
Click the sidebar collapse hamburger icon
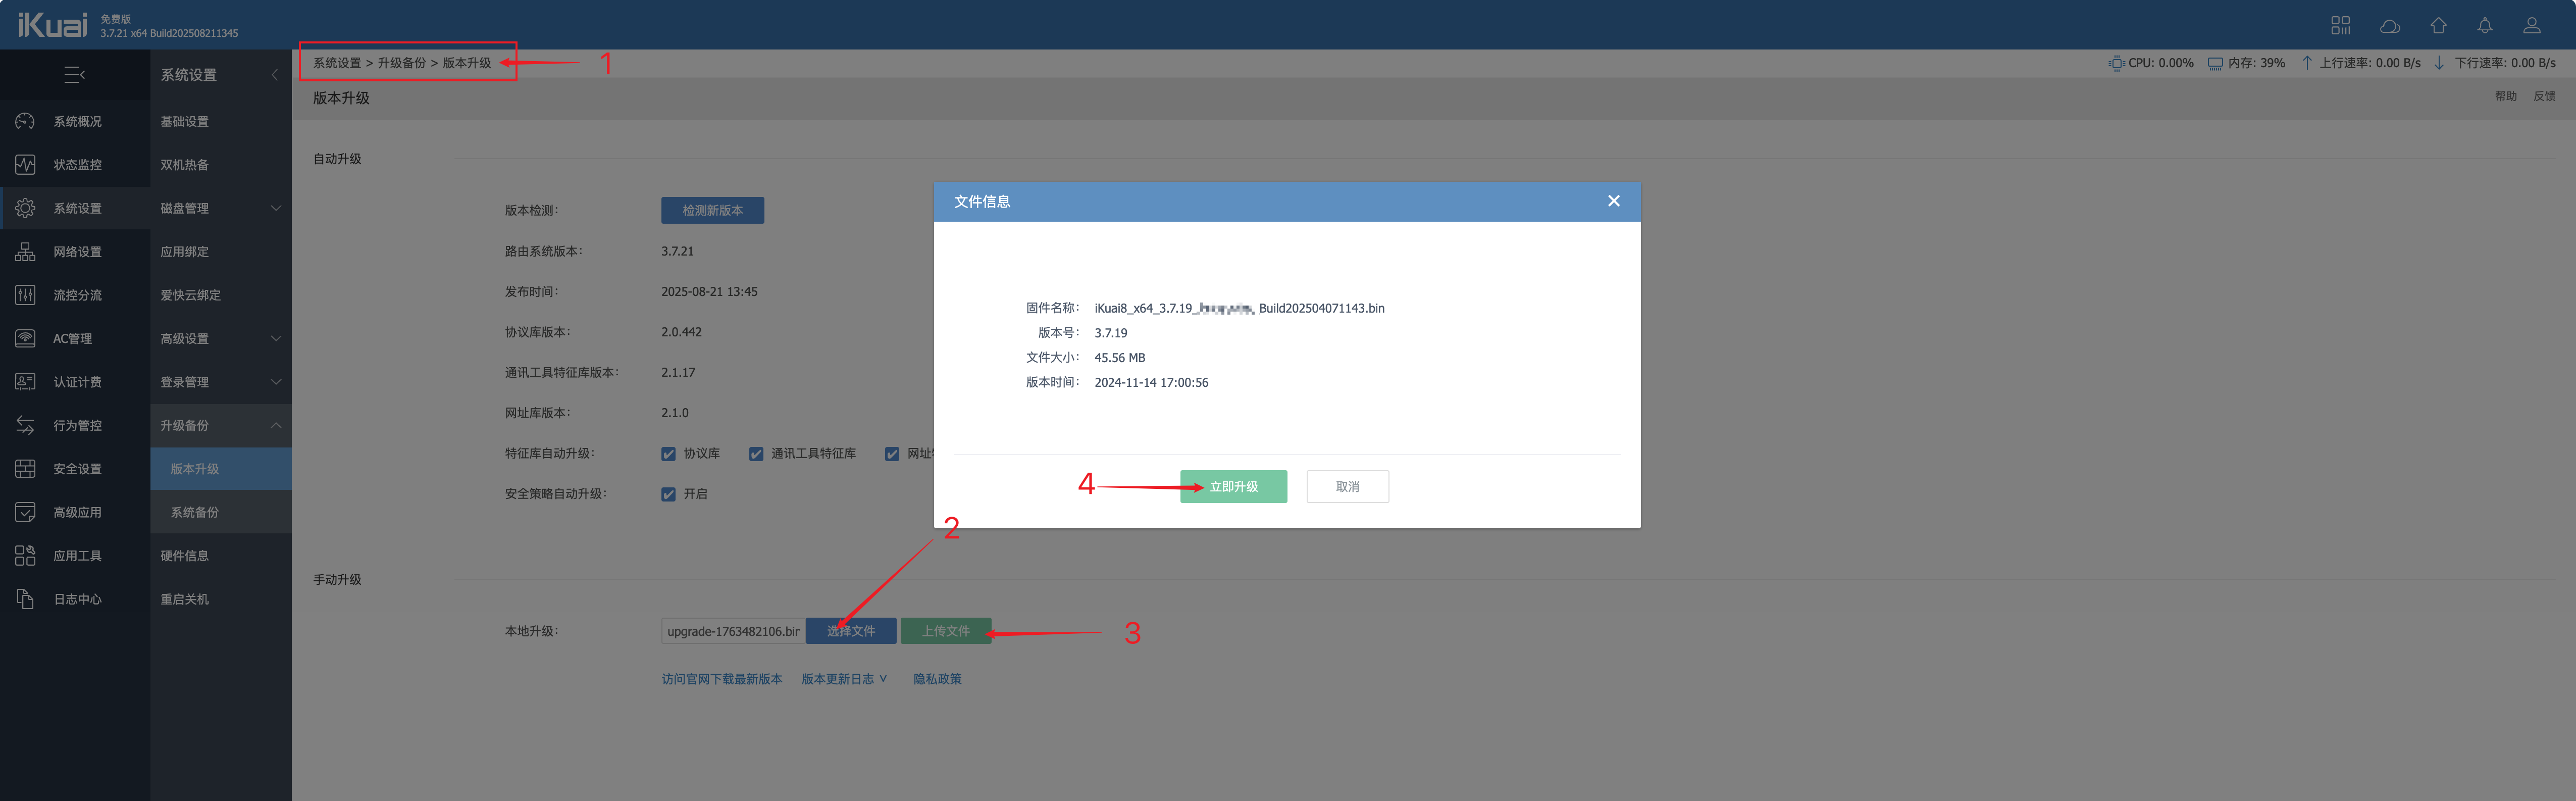click(74, 75)
